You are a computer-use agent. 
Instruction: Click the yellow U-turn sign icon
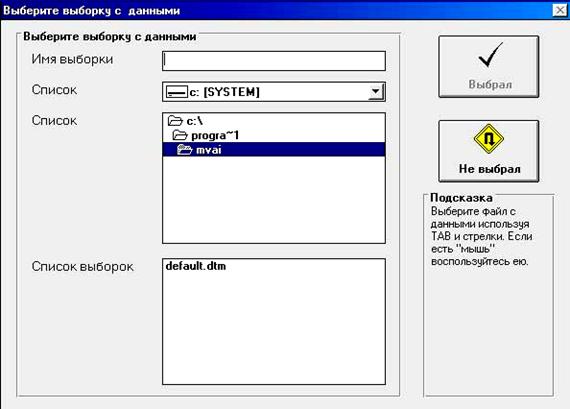(489, 139)
